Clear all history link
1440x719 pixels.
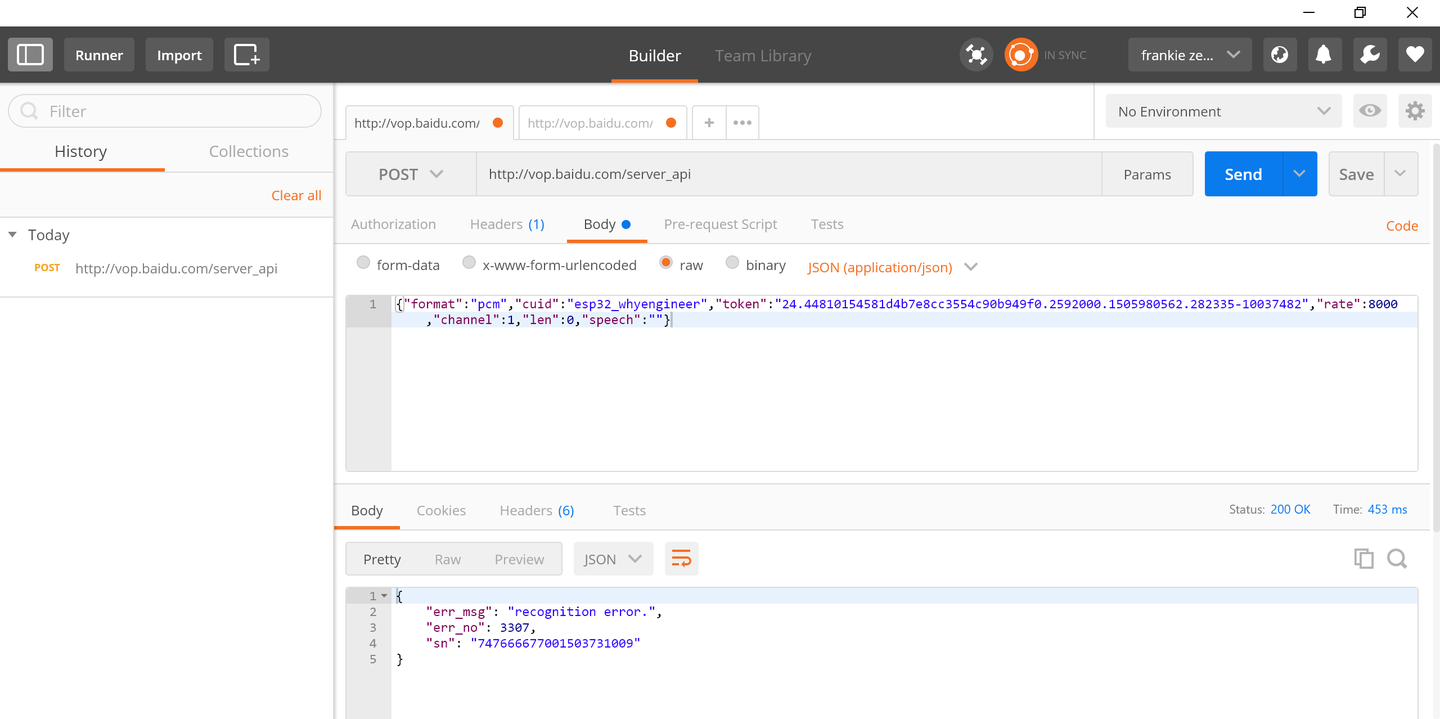296,195
